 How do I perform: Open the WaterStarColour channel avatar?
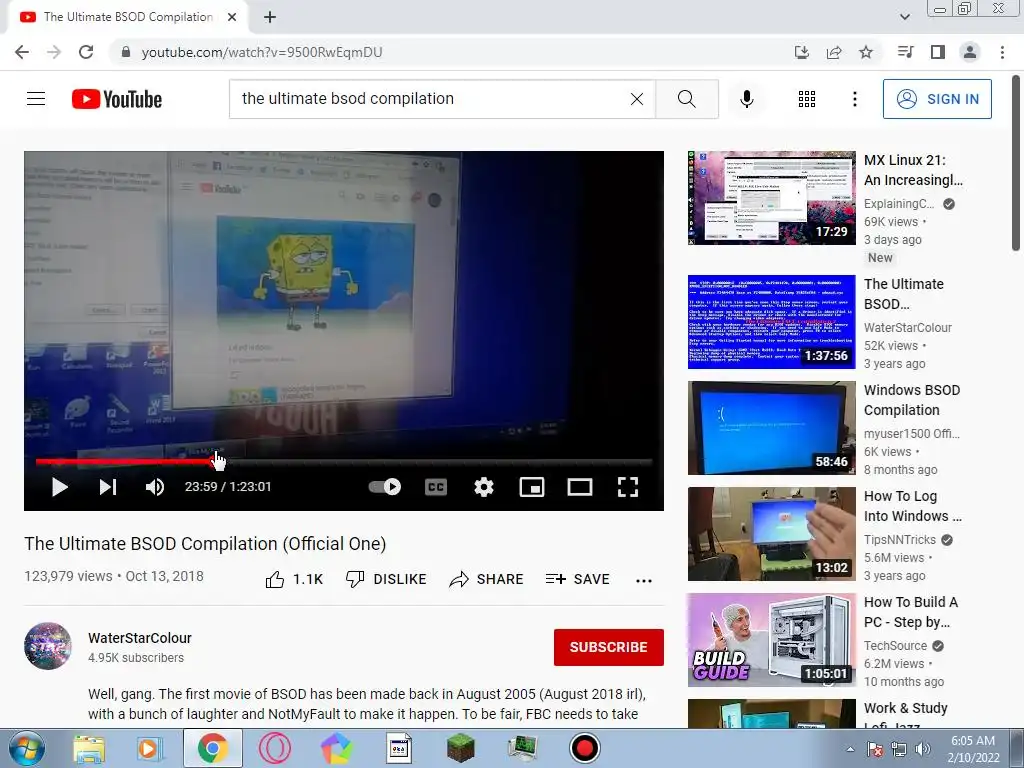click(48, 646)
